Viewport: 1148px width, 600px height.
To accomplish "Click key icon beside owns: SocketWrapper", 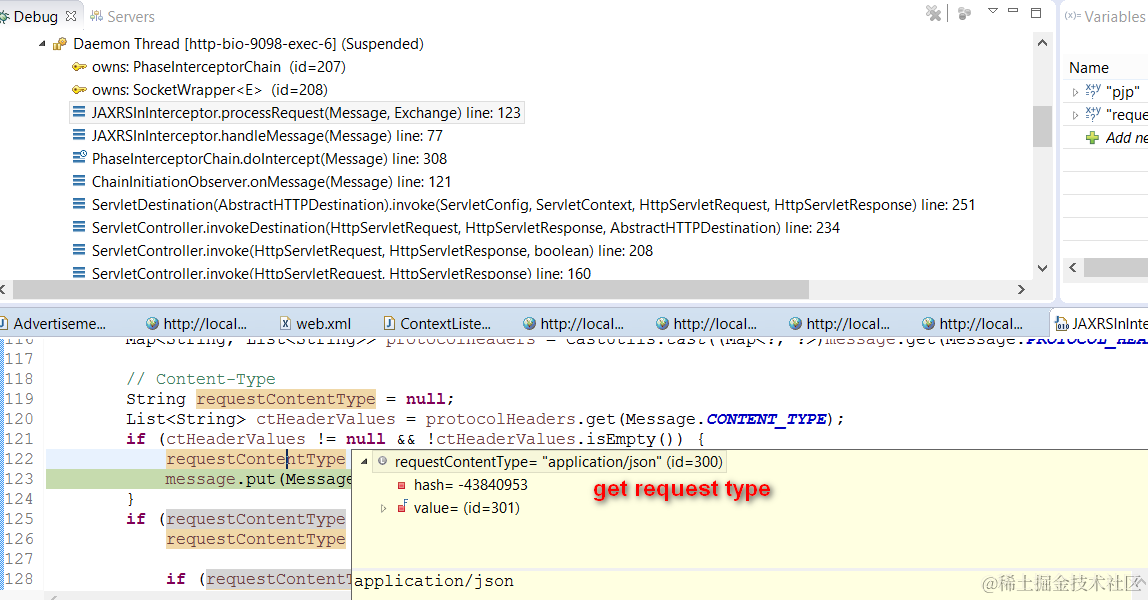I will pyautogui.click(x=79, y=89).
